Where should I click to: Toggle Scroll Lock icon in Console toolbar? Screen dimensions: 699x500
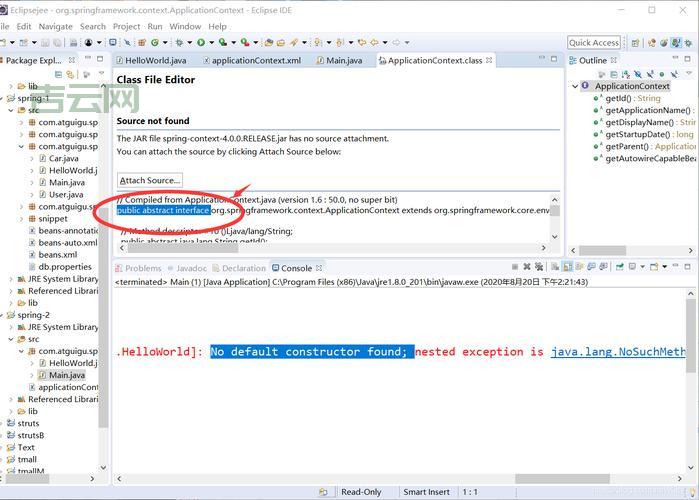(x=567, y=266)
